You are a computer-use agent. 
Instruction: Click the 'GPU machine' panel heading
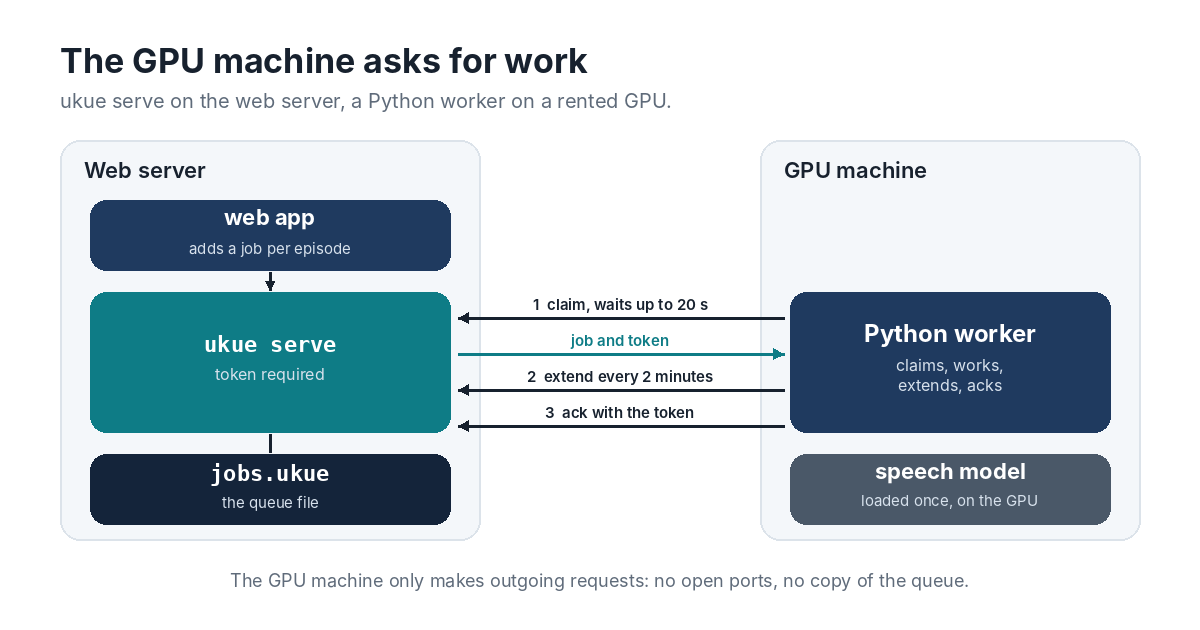(x=855, y=170)
